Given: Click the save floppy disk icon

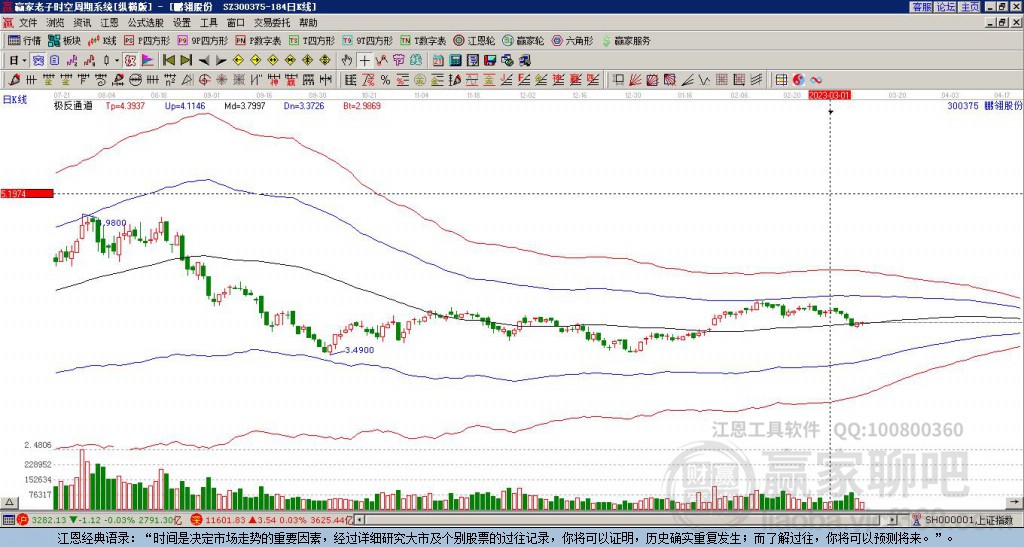Looking at the screenshot, I should [490, 61].
